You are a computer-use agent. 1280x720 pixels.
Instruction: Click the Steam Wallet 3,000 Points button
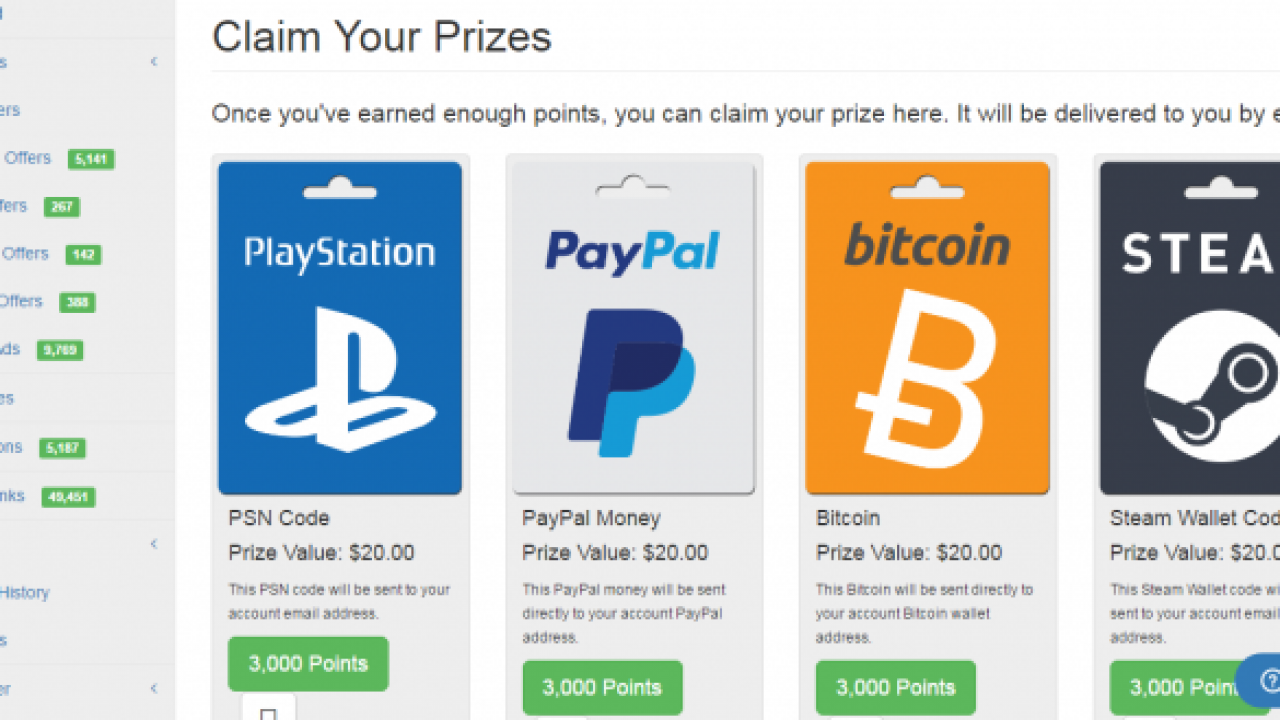pyautogui.click(x=1180, y=688)
